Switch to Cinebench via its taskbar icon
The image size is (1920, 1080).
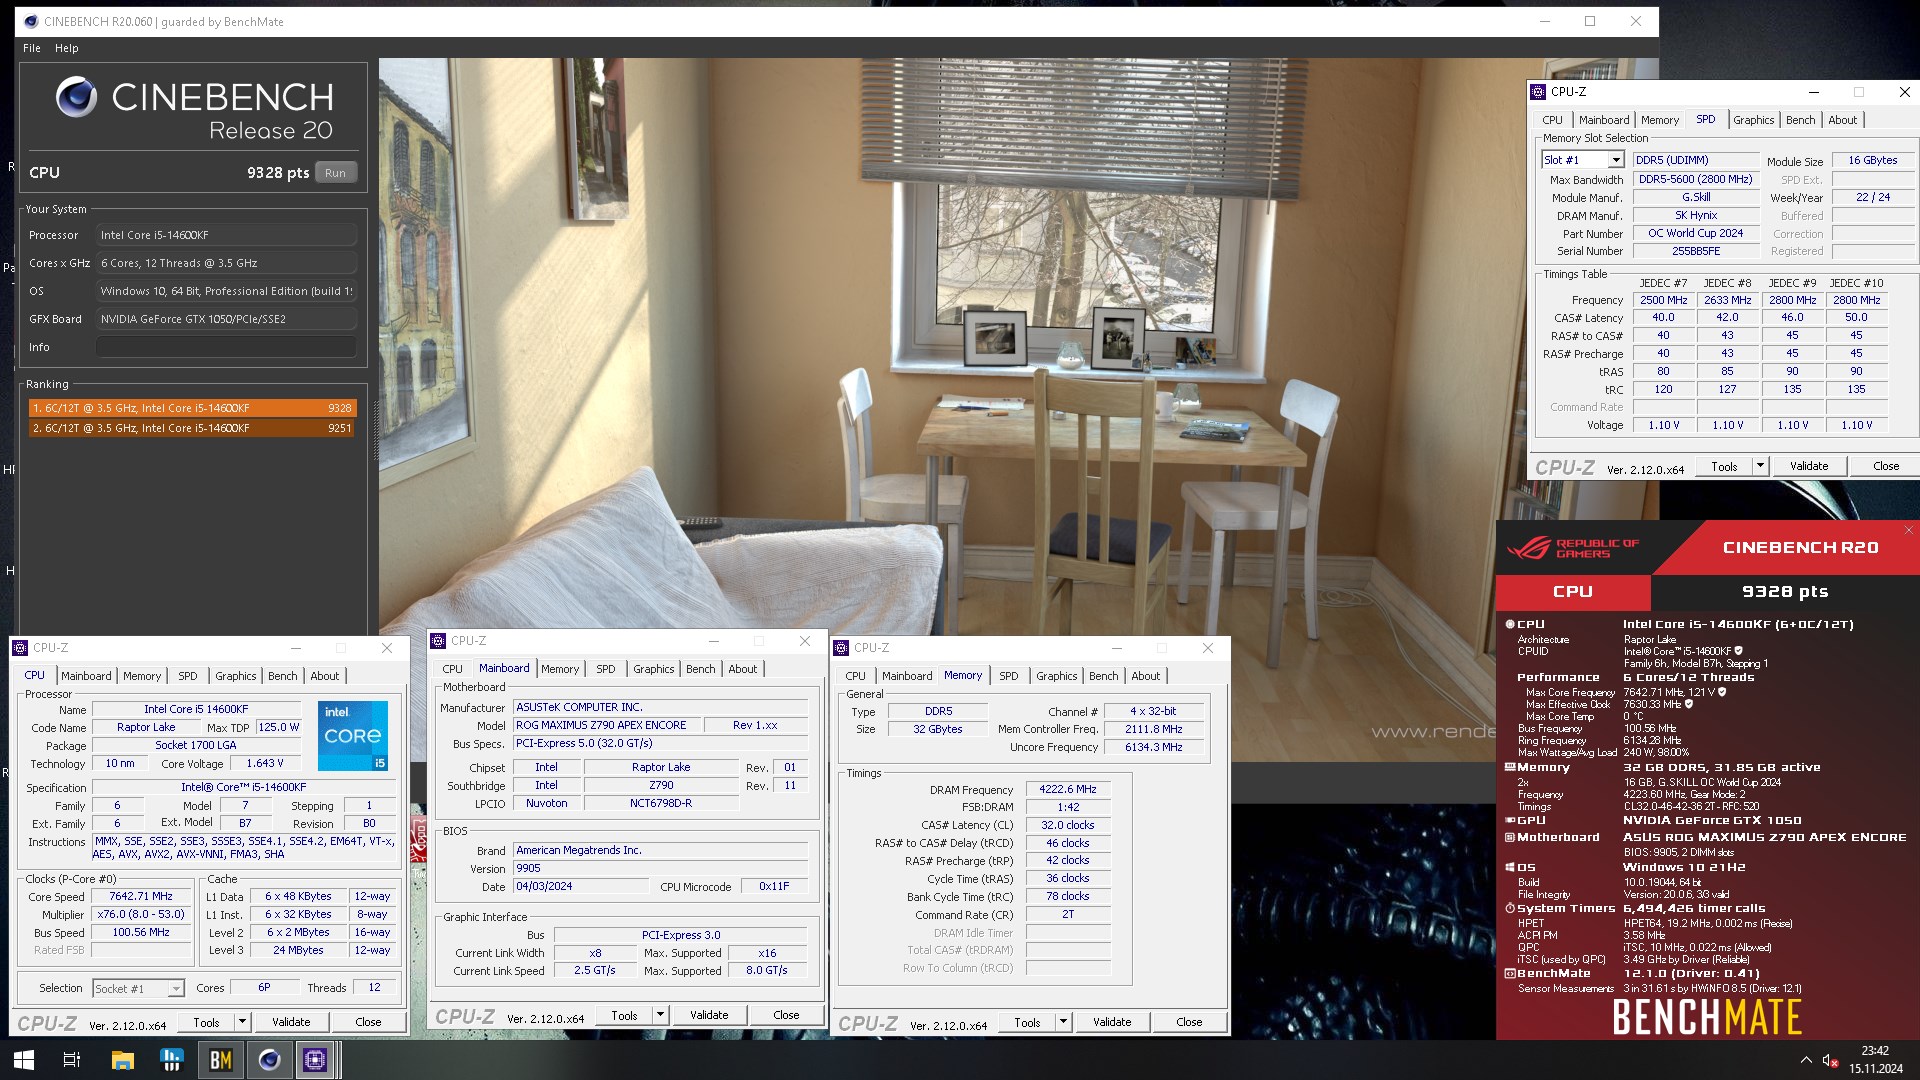coord(269,1060)
